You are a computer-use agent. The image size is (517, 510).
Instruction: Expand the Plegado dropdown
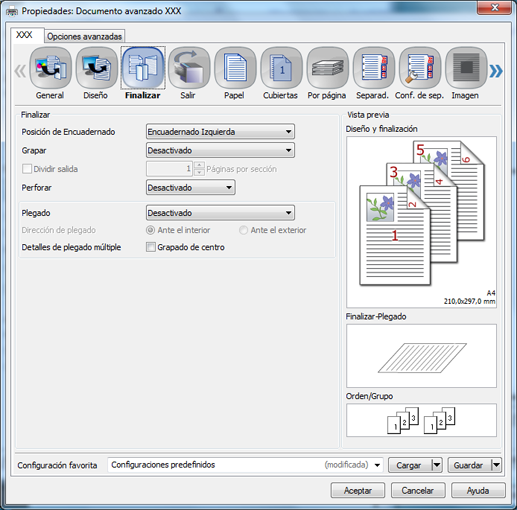tap(220, 213)
